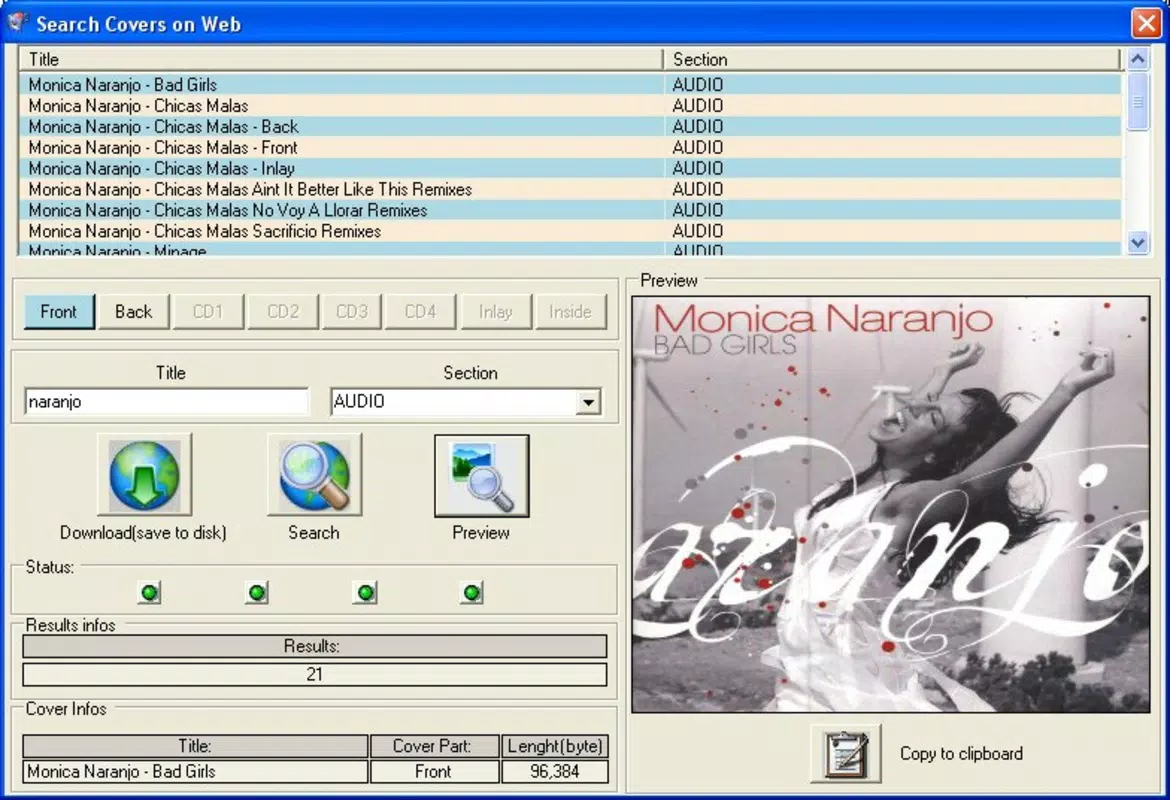This screenshot has width=1170, height=800.
Task: Click the results list scroll down arrow
Action: coord(1137,242)
